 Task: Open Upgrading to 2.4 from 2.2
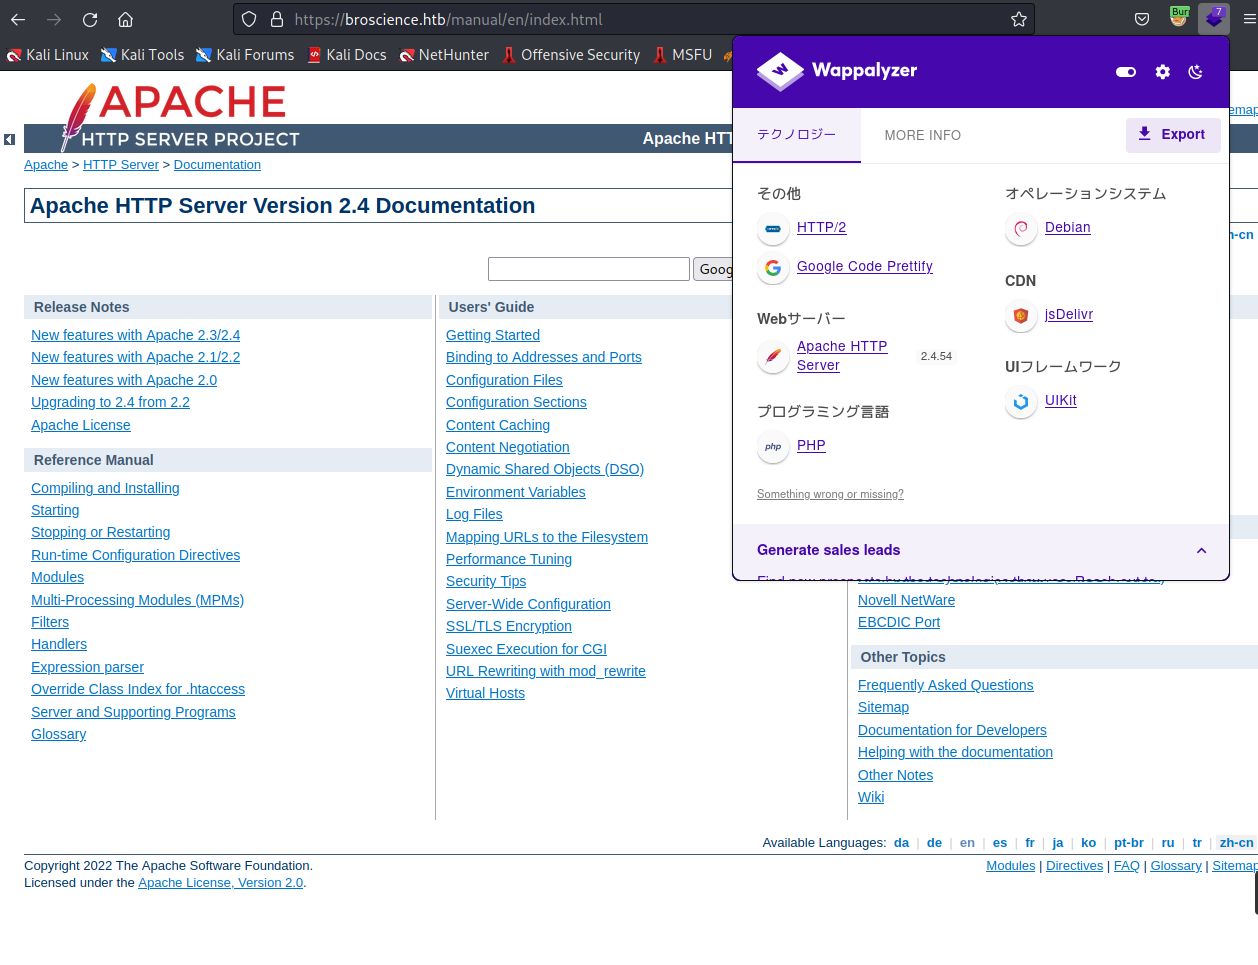coord(110,402)
